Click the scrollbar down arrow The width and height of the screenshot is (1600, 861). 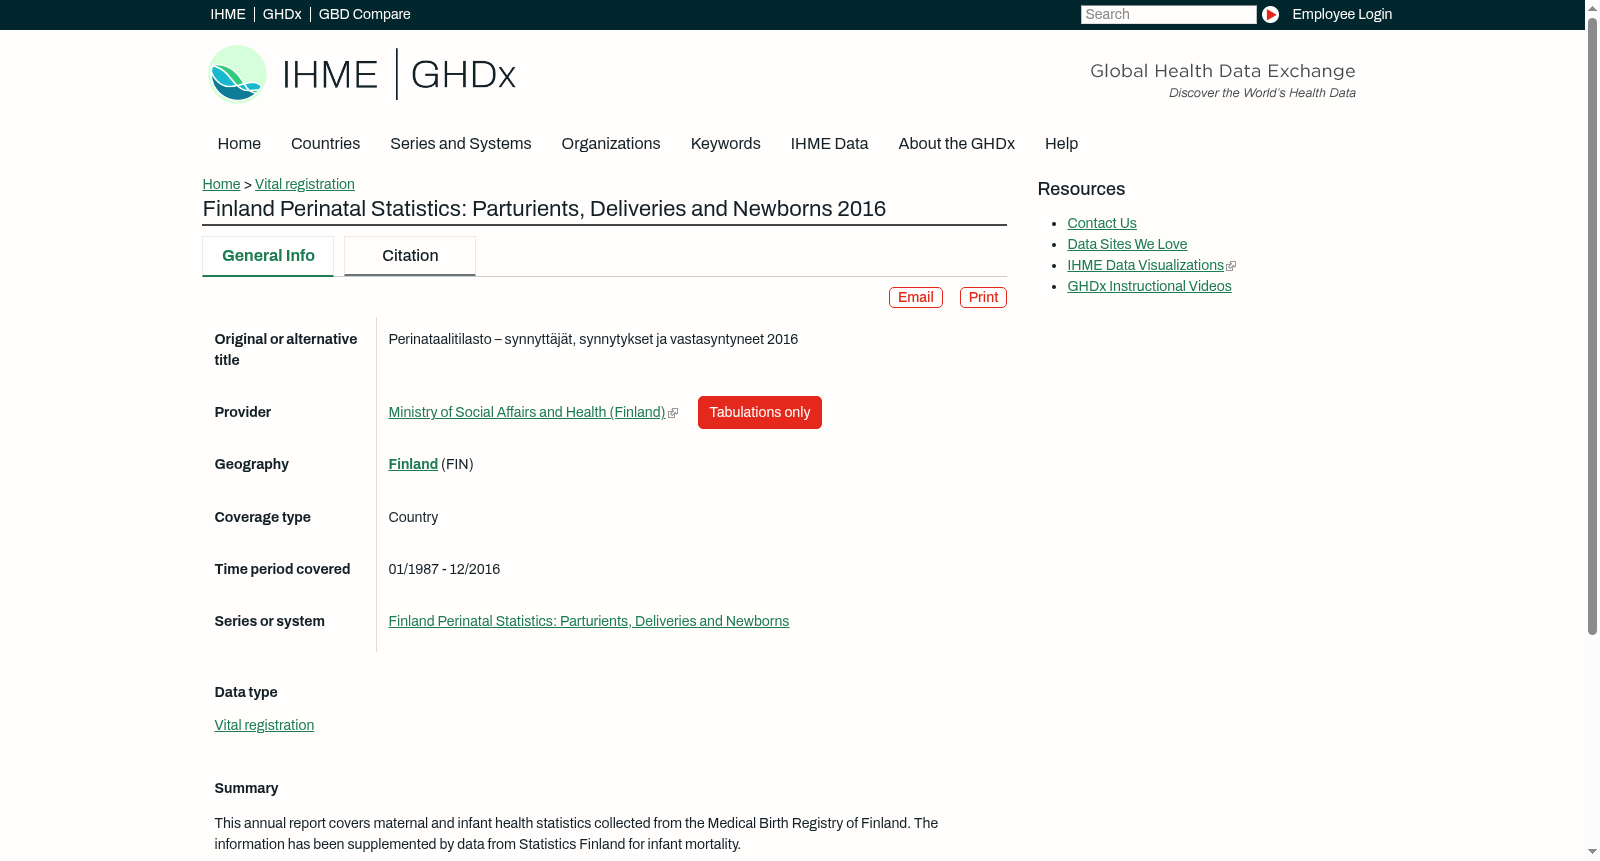coord(1592,853)
